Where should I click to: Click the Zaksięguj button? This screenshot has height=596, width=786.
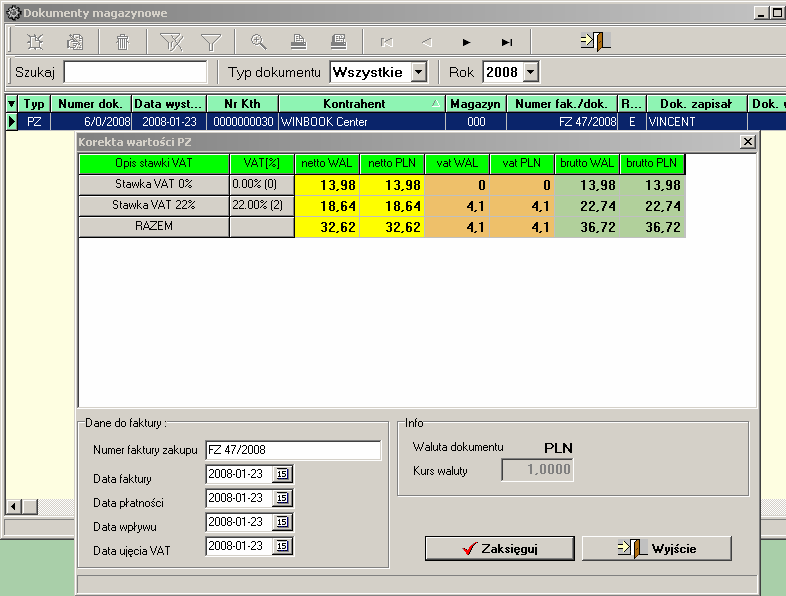[500, 548]
